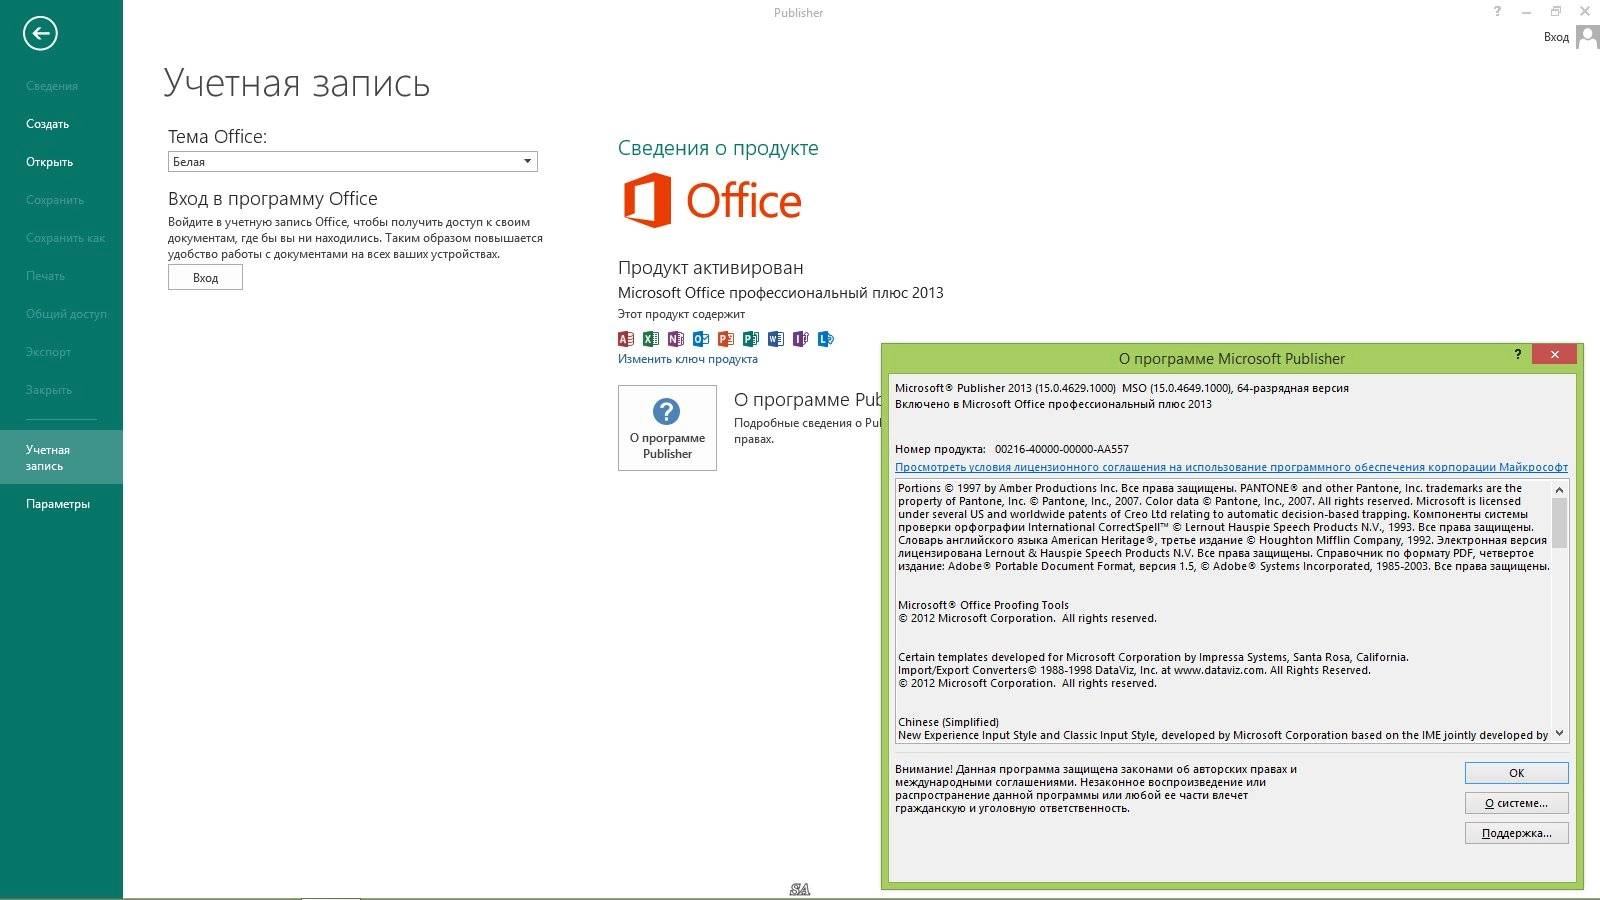Click the main window help question mark
The image size is (1600, 900).
click(1497, 12)
